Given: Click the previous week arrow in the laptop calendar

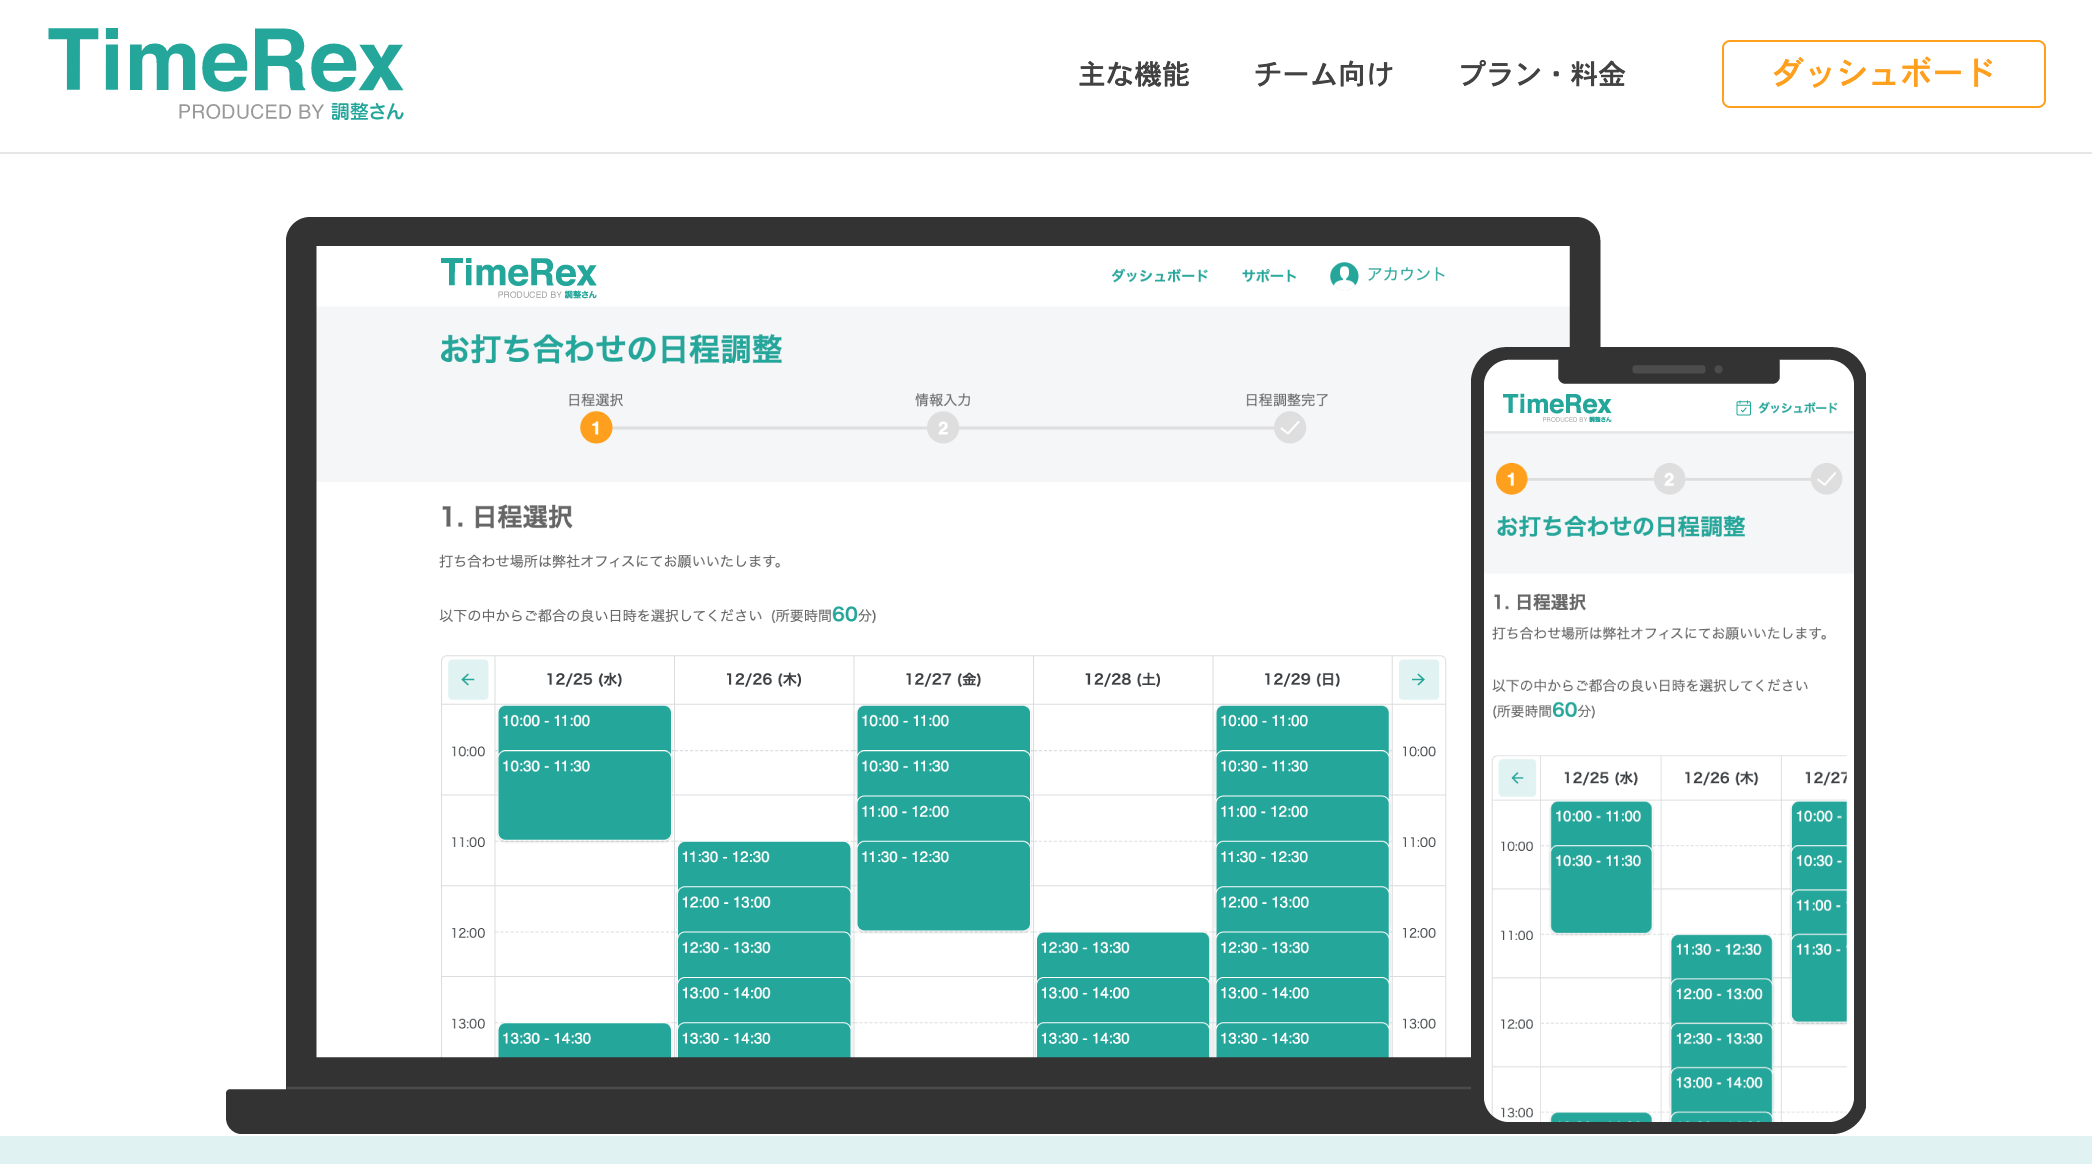Looking at the screenshot, I should [x=468, y=679].
